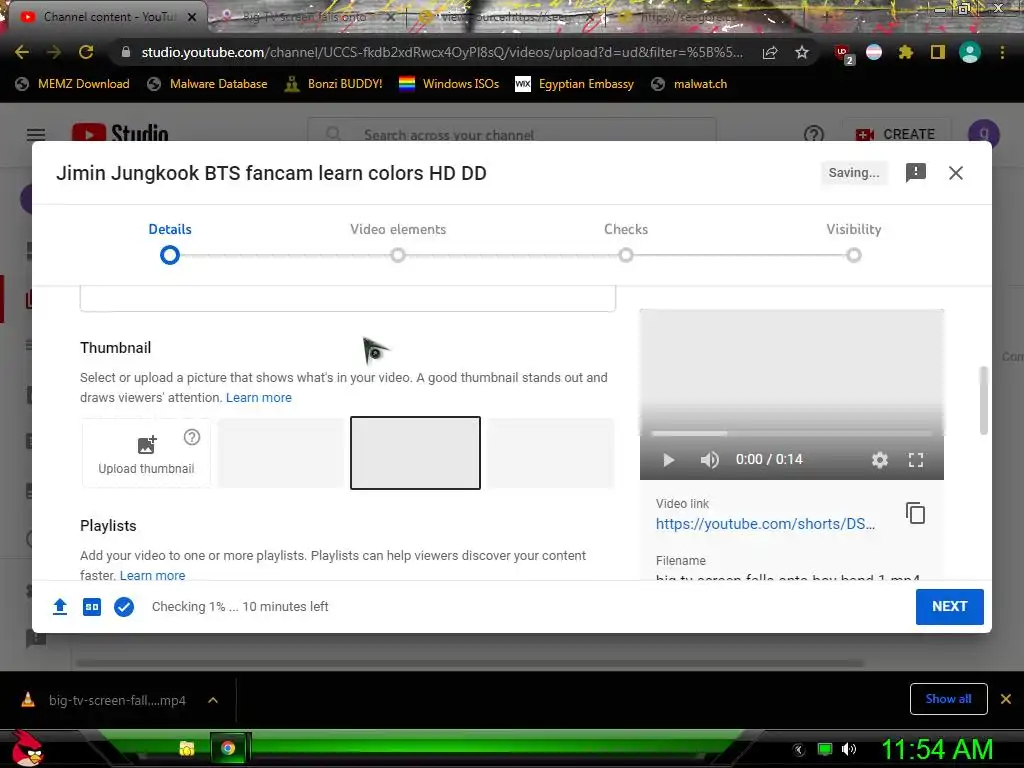
Task: Open the Chrome profile avatar
Action: pos(970,52)
